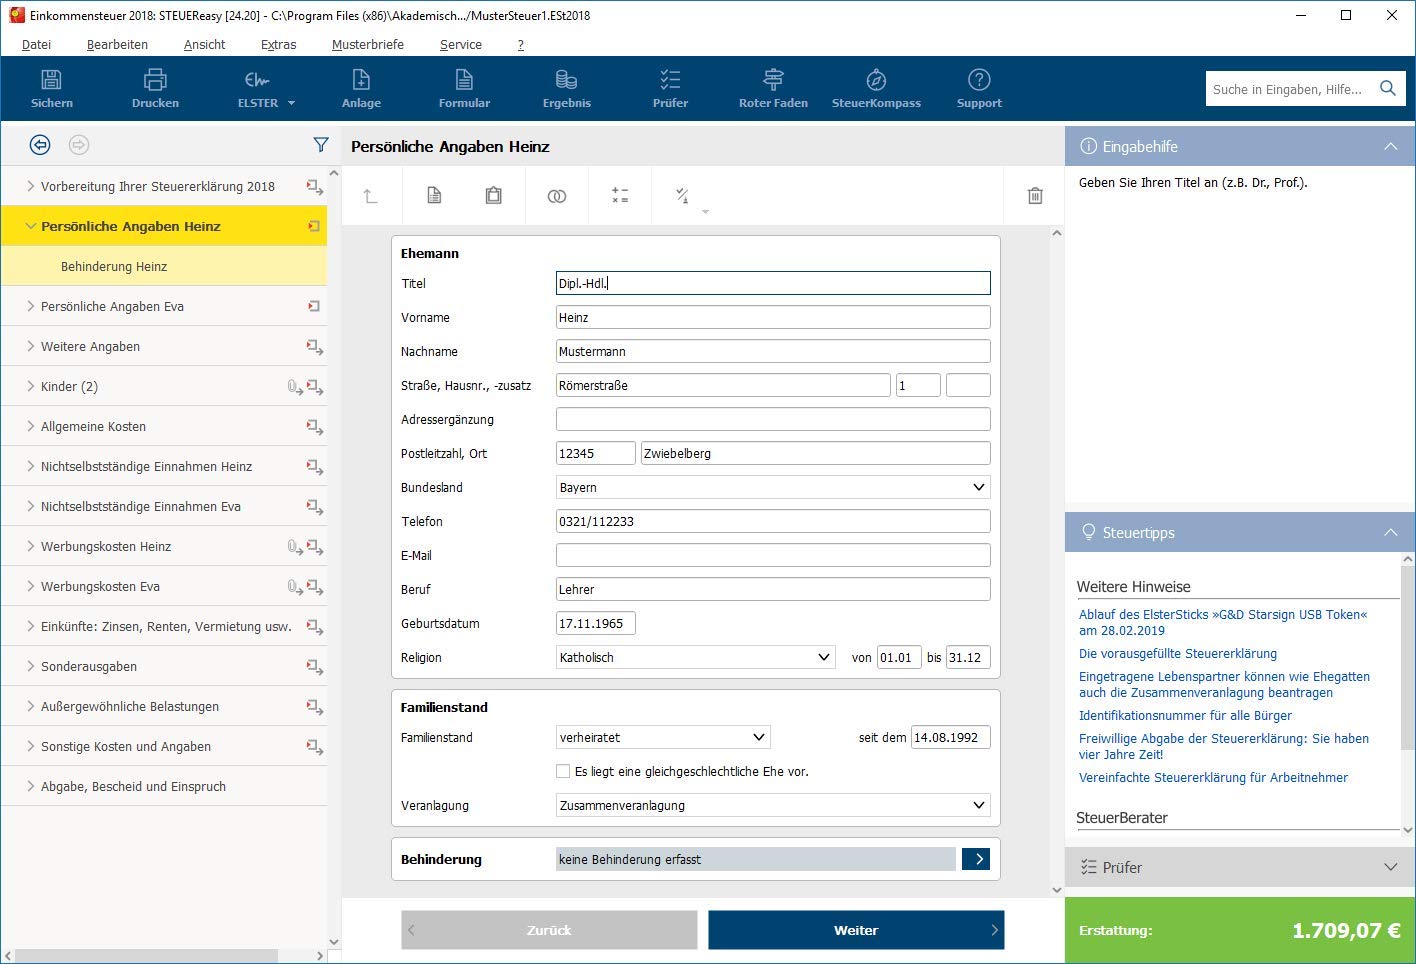Open the Drucken print tool
The width and height of the screenshot is (1416, 964).
pos(155,80)
